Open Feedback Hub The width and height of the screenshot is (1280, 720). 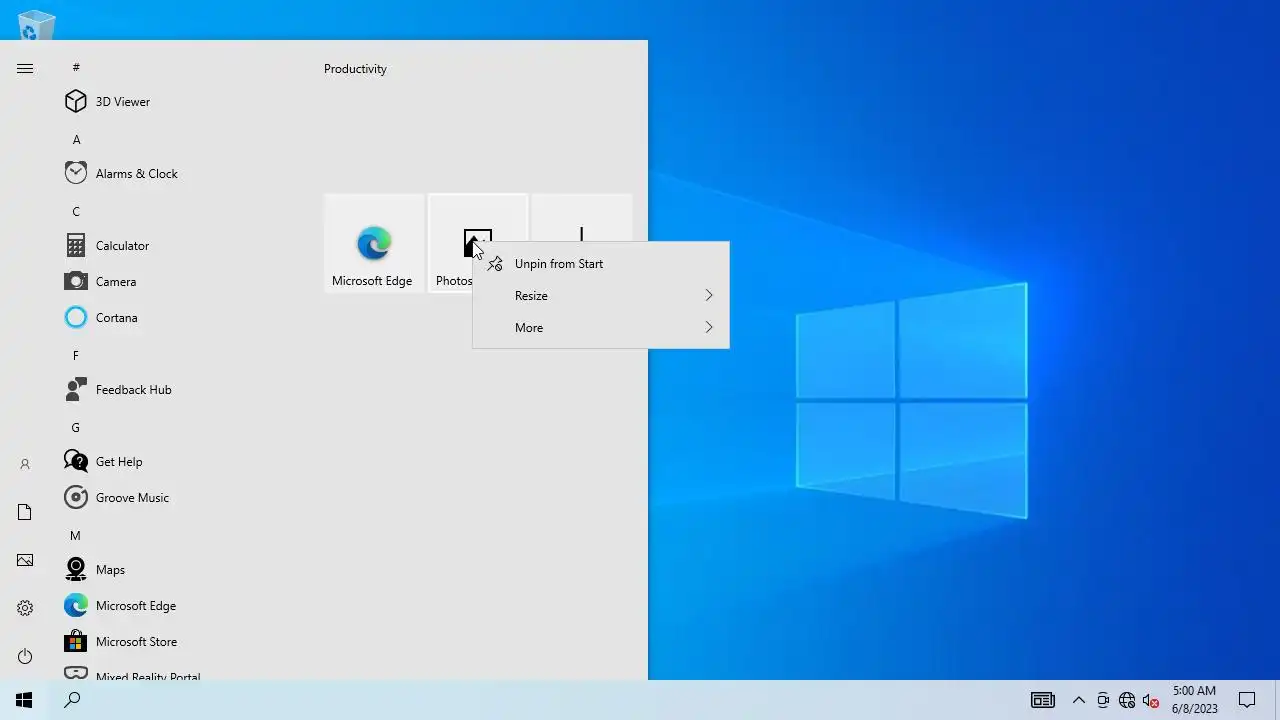coord(180,390)
